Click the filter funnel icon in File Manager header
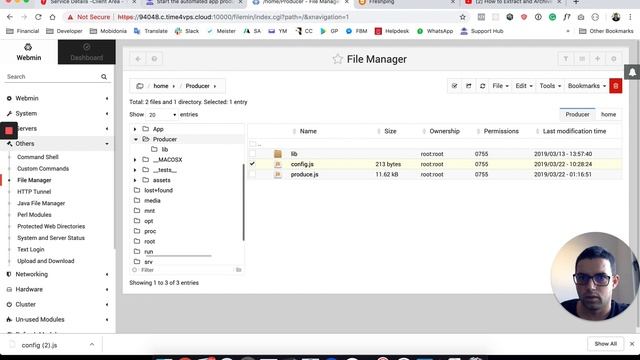This screenshot has height=360, width=640. (566, 59)
